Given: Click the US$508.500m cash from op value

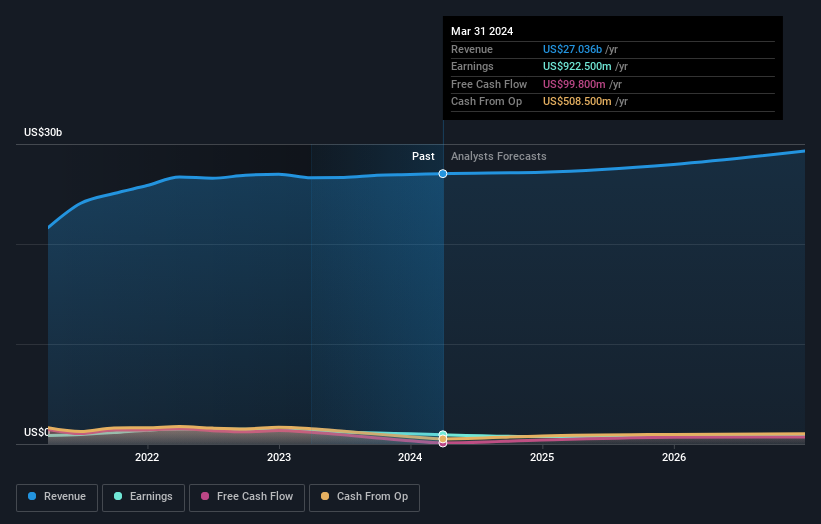Looking at the screenshot, I should tap(577, 102).
